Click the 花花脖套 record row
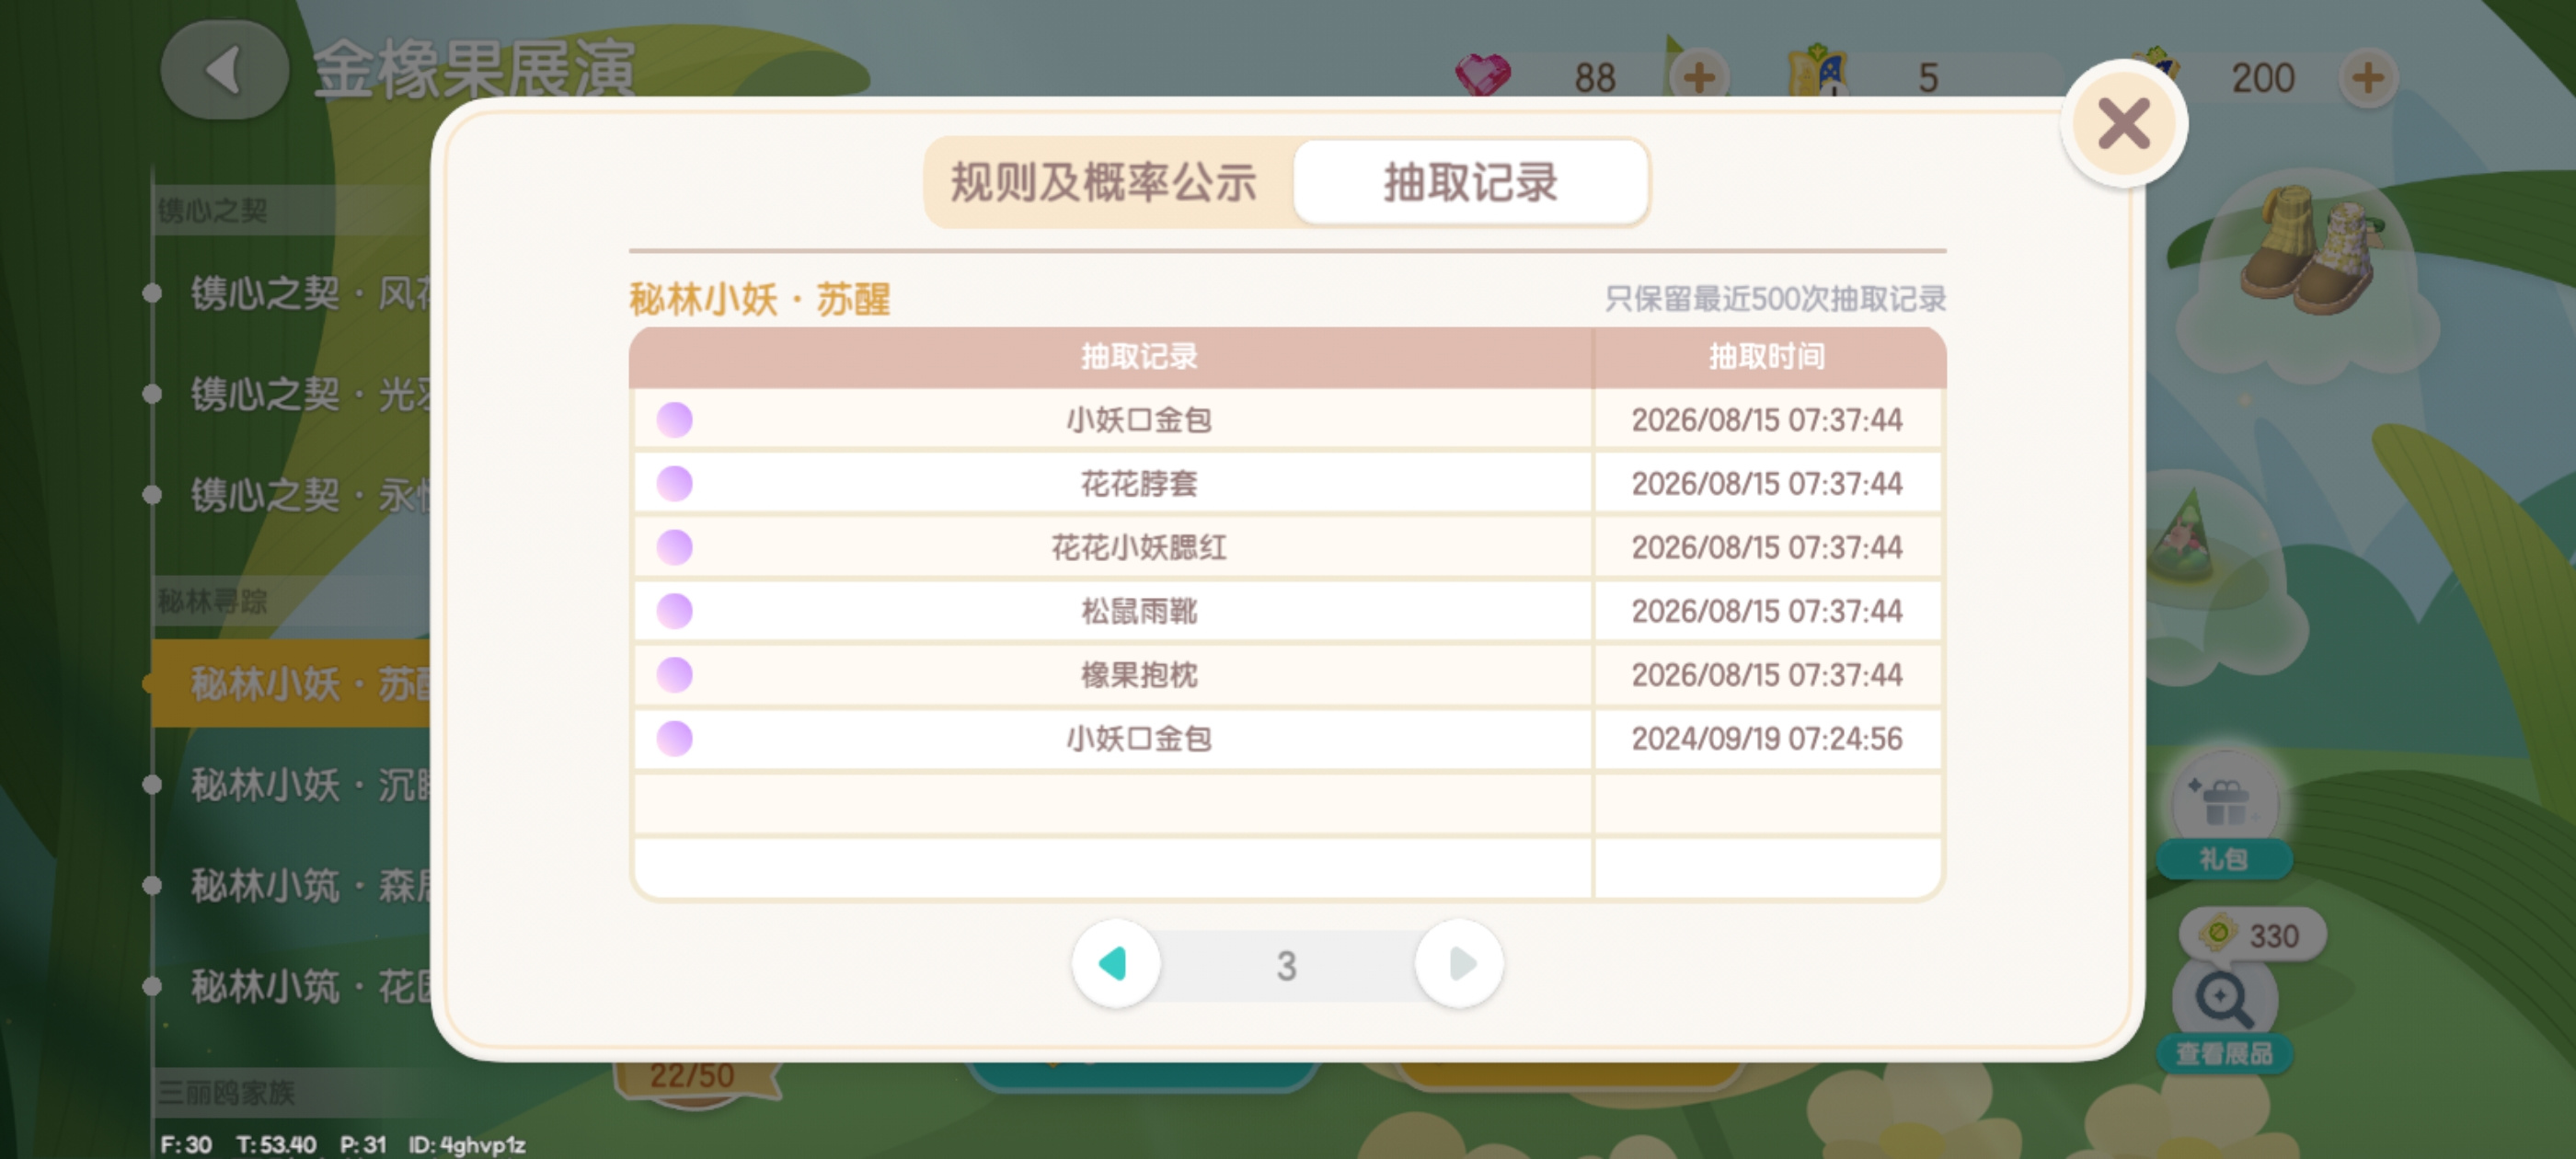Image resolution: width=2576 pixels, height=1159 pixels. [x=1288, y=483]
